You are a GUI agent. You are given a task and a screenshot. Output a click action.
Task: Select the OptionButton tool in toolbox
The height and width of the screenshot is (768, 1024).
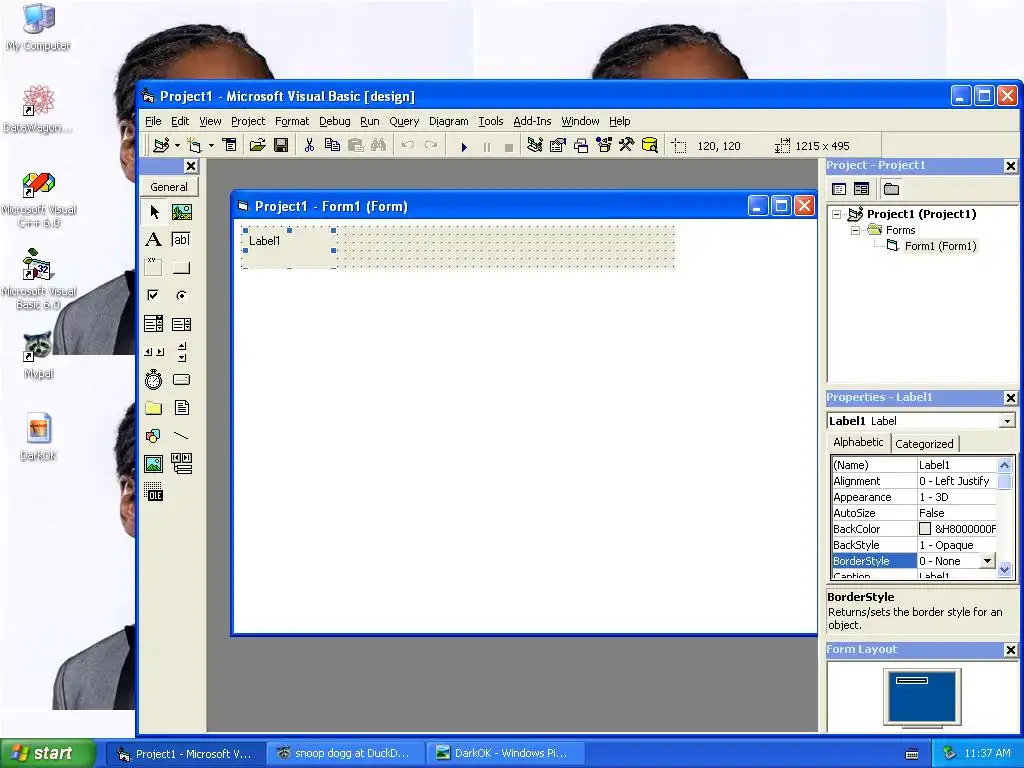click(x=182, y=295)
